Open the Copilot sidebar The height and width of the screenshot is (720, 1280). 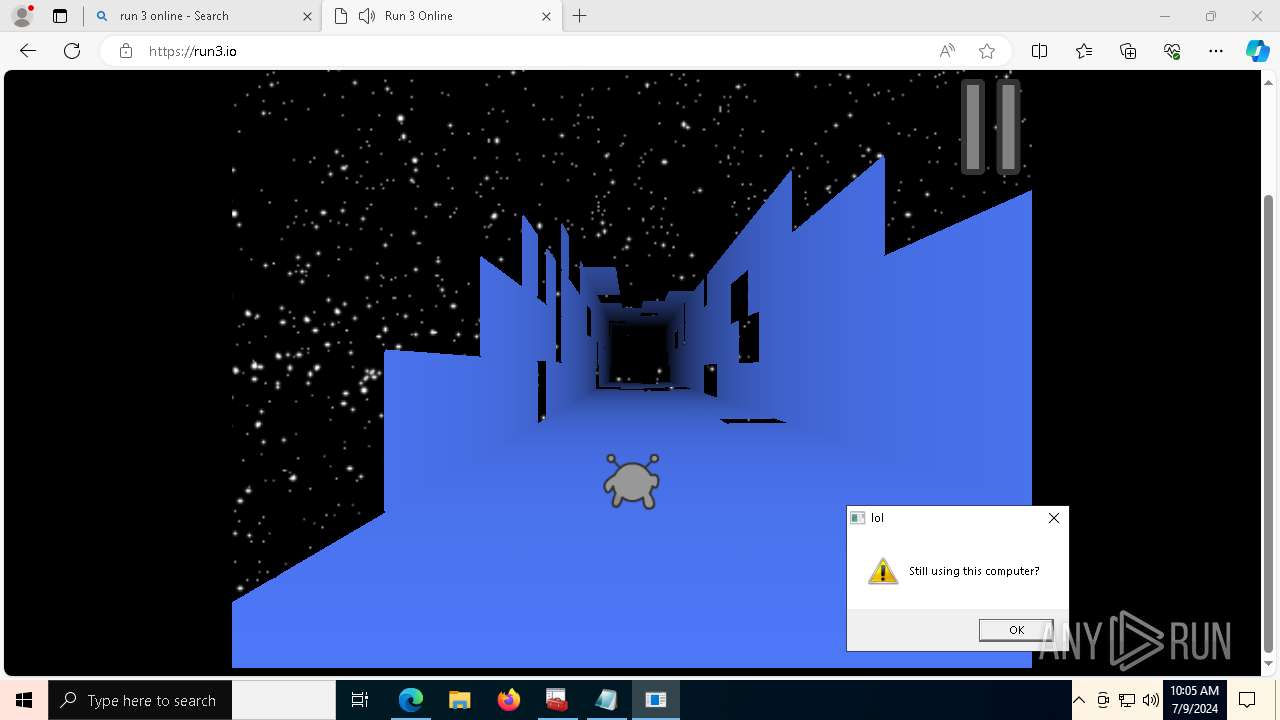pyautogui.click(x=1258, y=51)
